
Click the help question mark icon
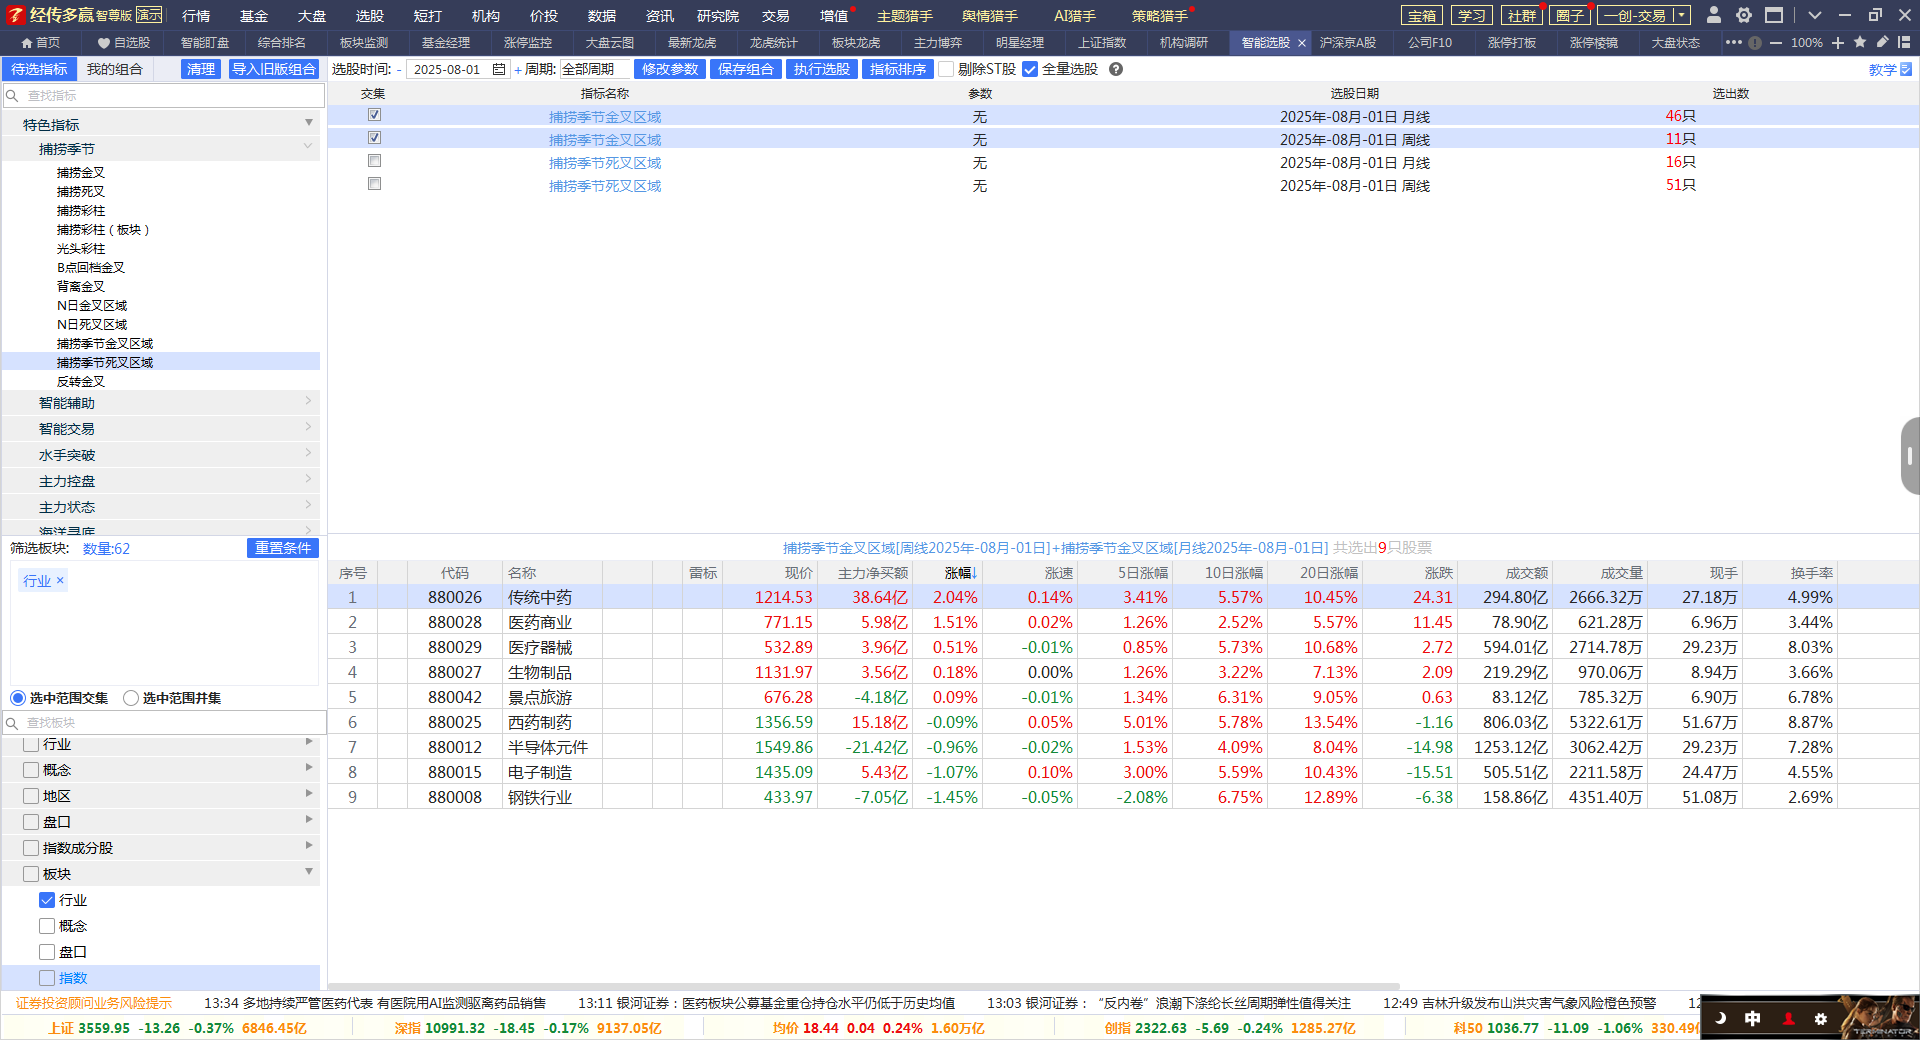pos(1116,69)
